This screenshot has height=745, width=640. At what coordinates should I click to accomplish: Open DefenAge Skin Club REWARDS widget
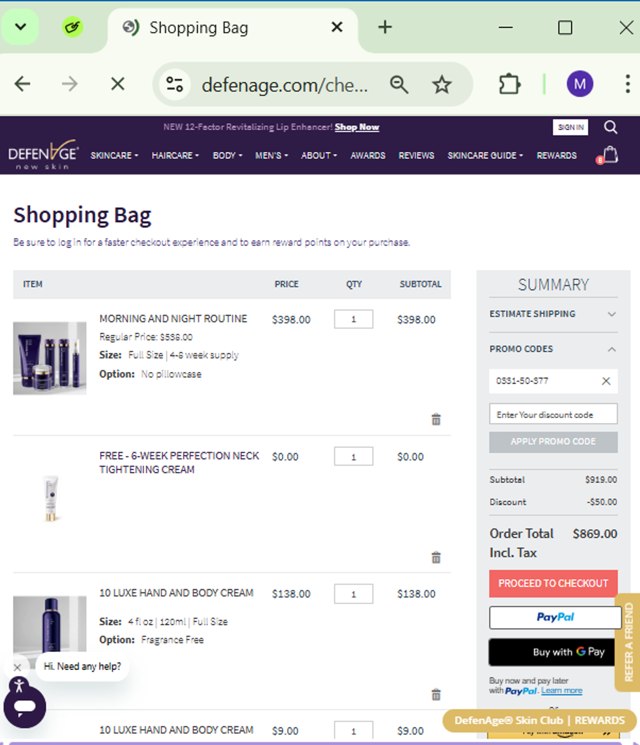click(x=539, y=721)
